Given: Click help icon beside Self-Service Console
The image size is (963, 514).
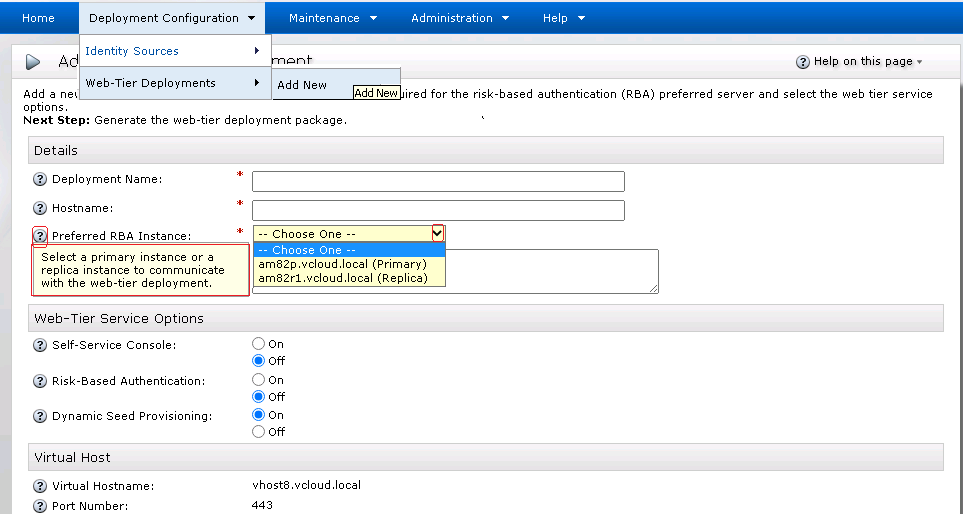Looking at the screenshot, I should 40,345.
